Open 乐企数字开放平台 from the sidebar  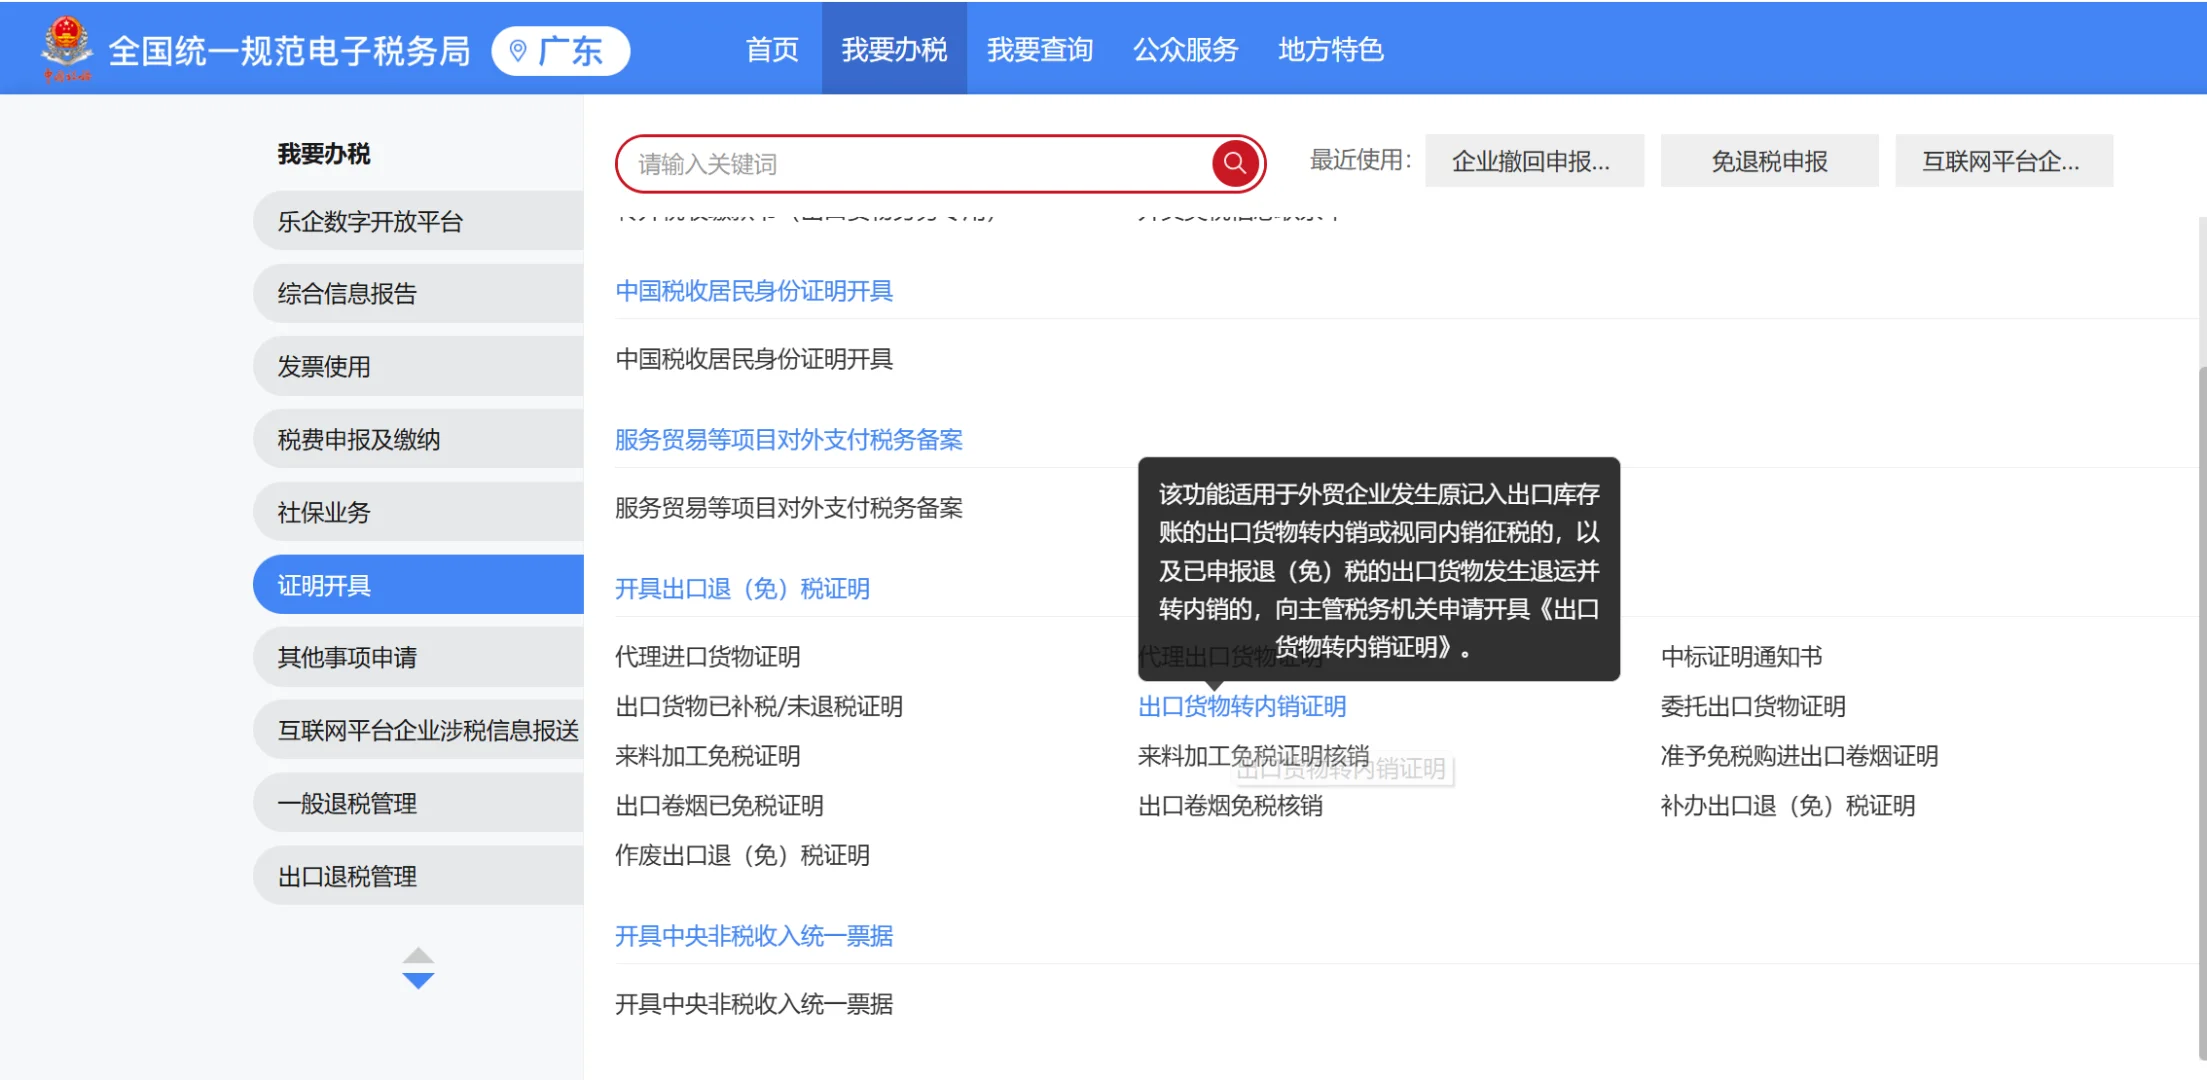pos(371,221)
